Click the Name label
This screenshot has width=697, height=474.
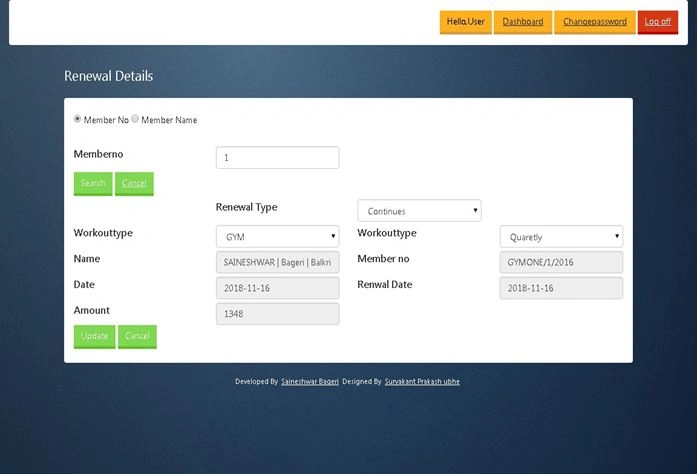point(87,259)
